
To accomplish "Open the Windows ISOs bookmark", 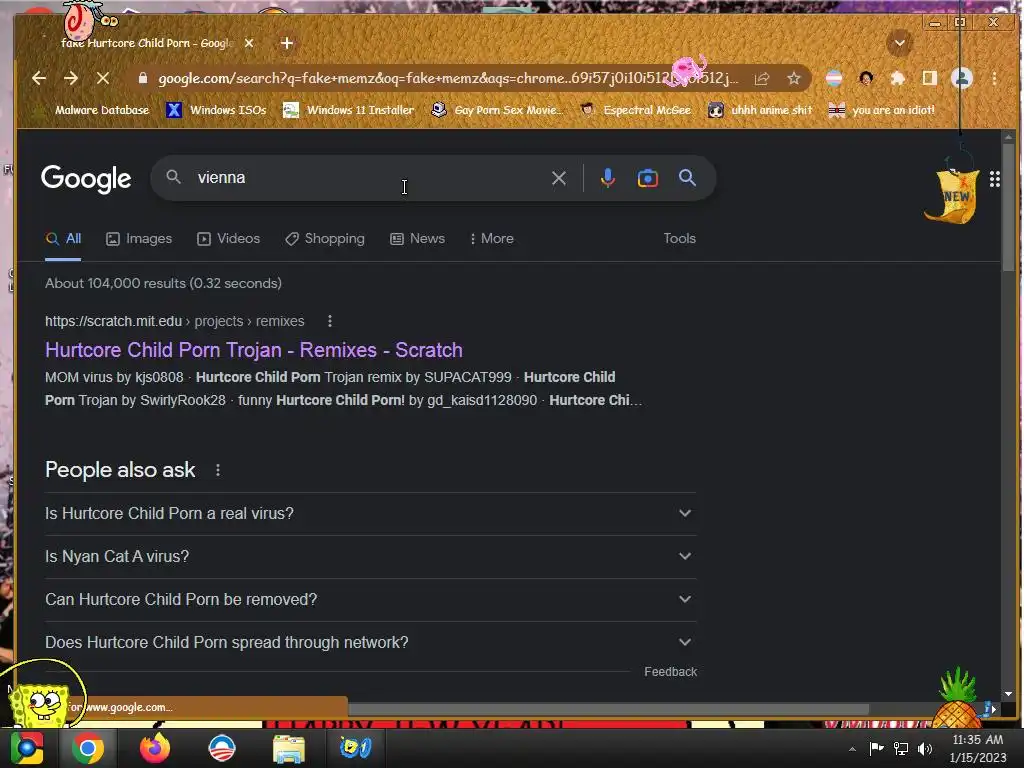I will (x=217, y=110).
